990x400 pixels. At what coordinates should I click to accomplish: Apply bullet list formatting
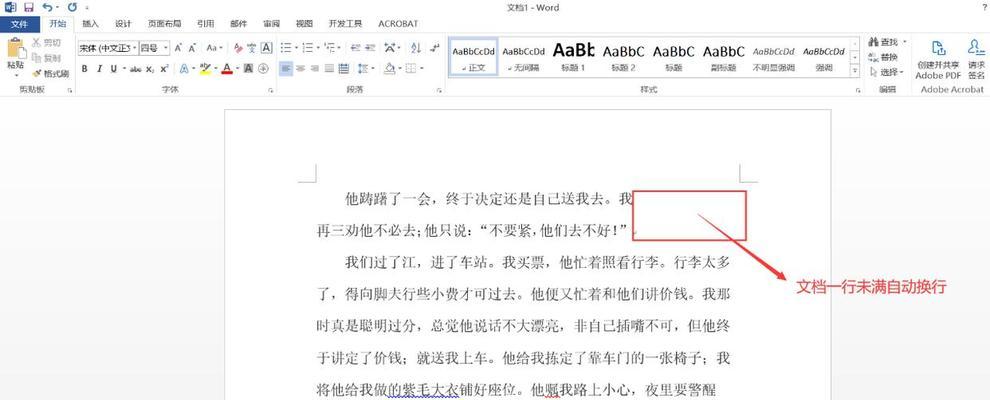285,48
